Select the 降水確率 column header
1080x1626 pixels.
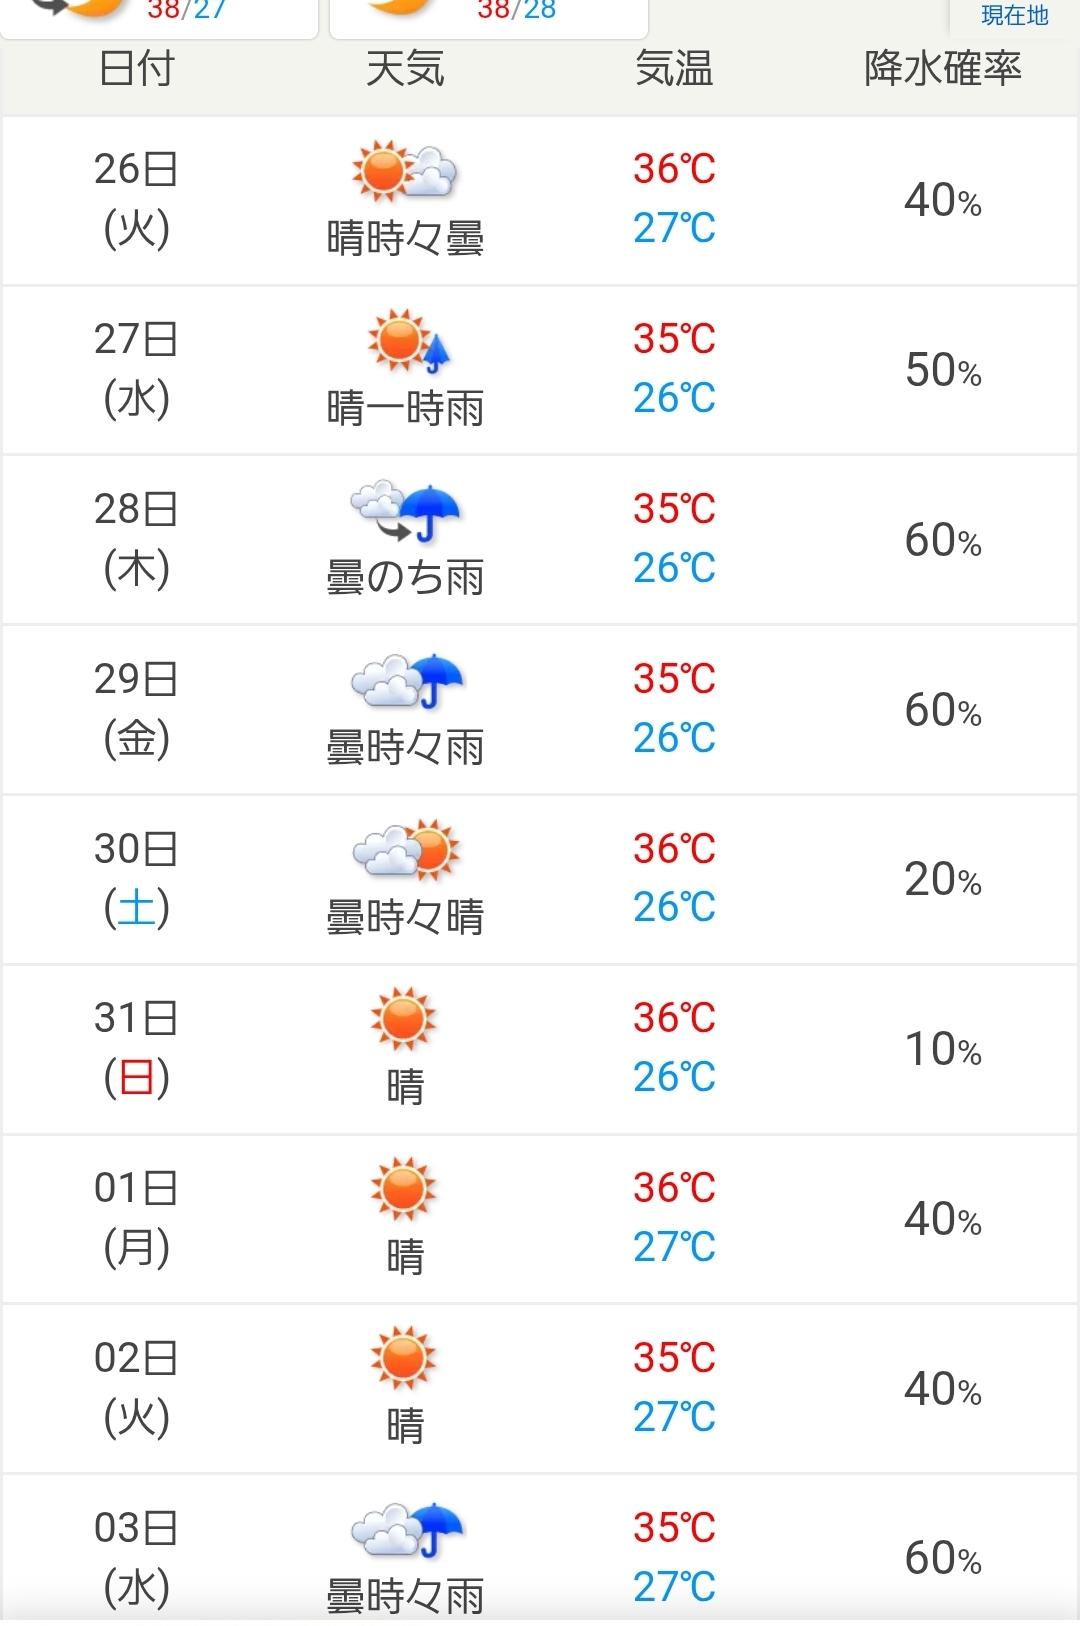tap(943, 69)
